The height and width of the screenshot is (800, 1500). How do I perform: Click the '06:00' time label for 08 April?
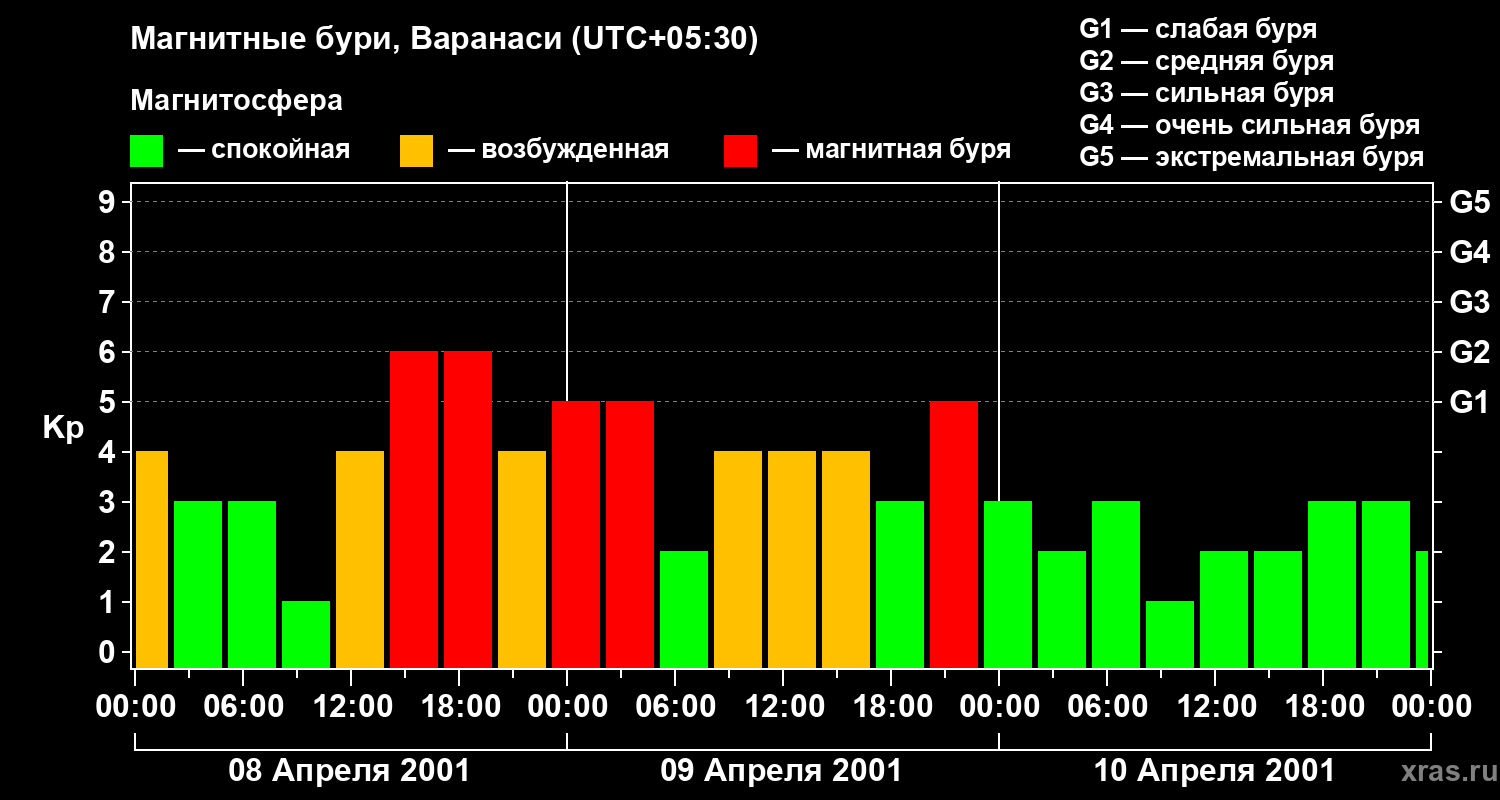tap(244, 707)
